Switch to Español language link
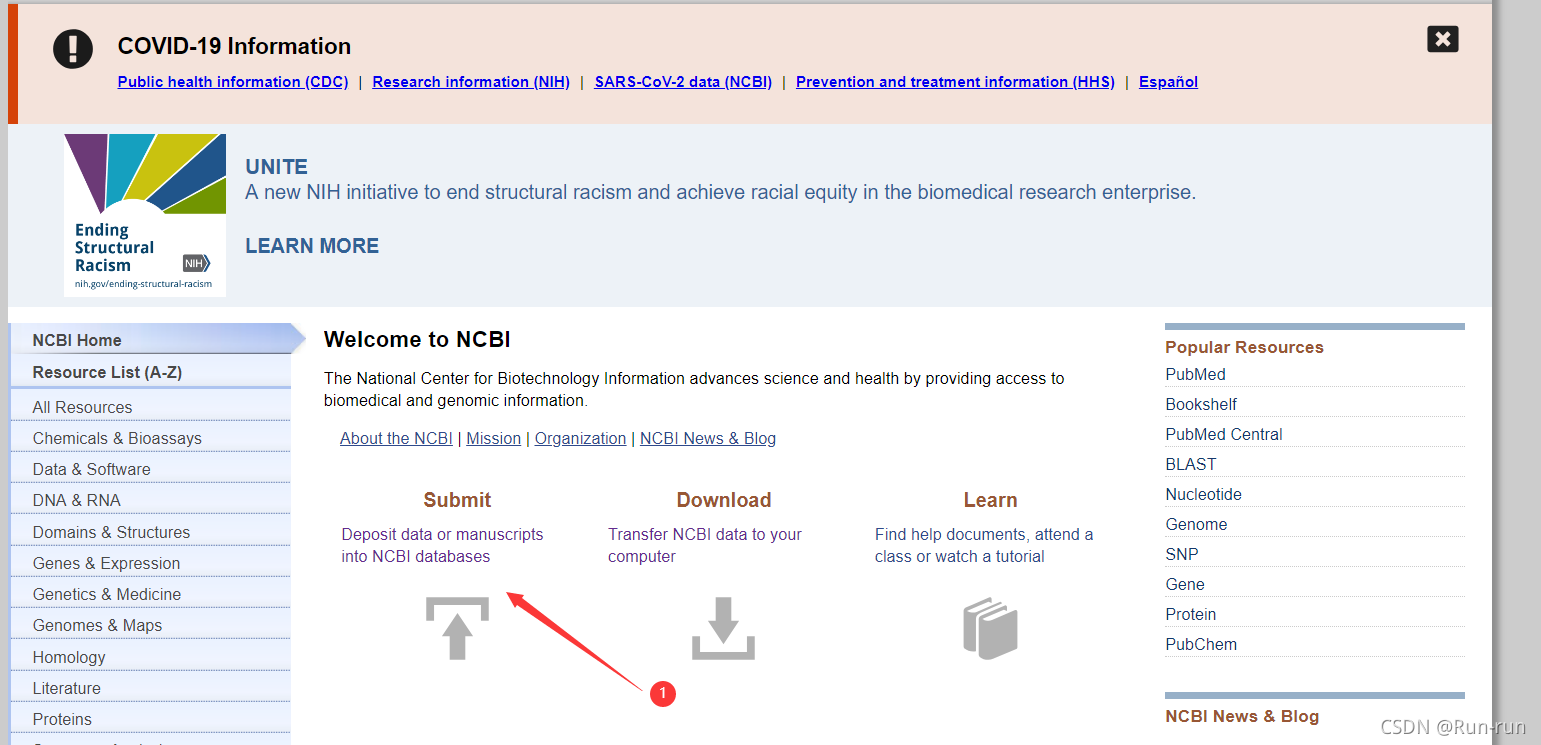 [1168, 82]
